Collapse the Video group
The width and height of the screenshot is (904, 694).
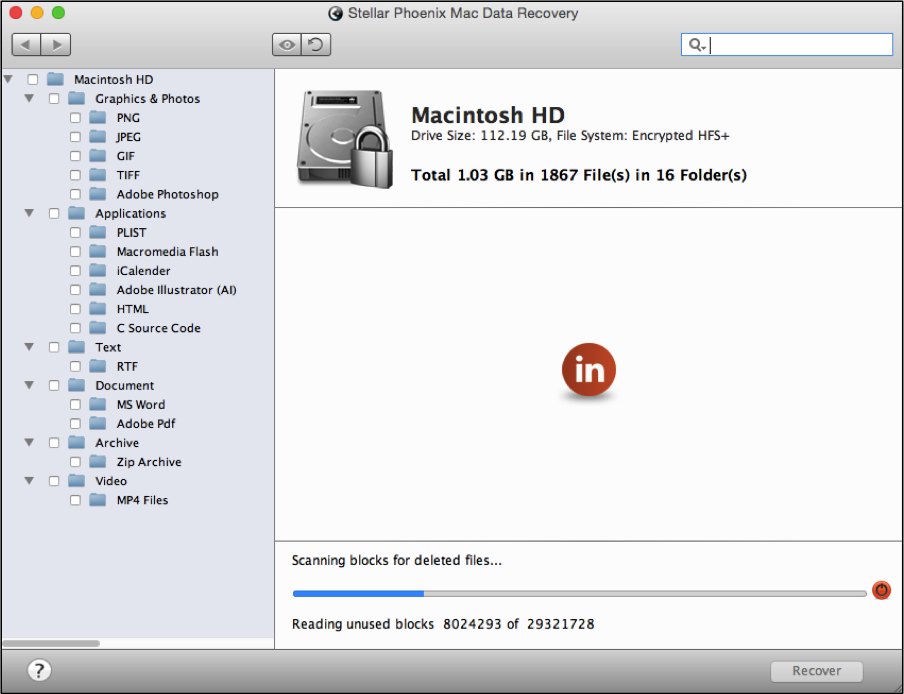29,480
